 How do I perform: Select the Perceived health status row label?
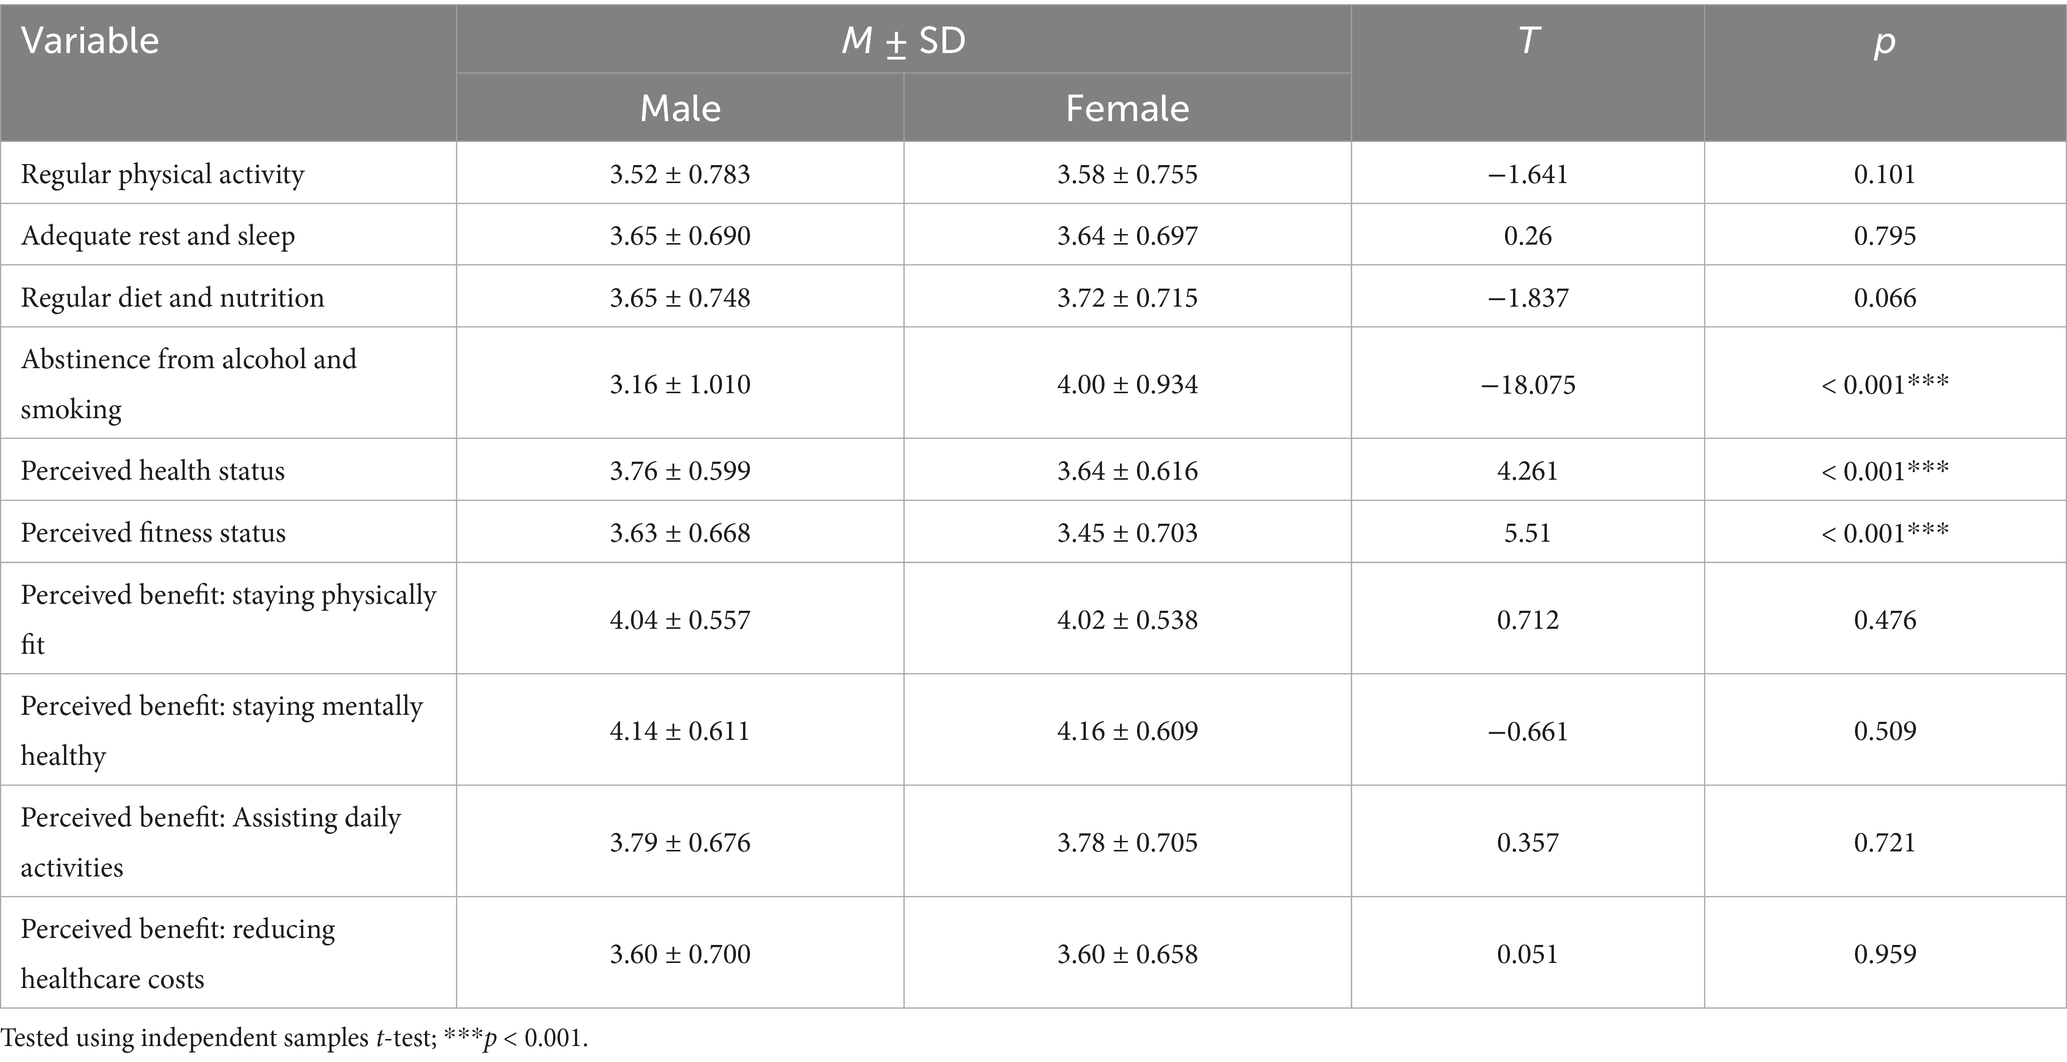[x=153, y=471]
